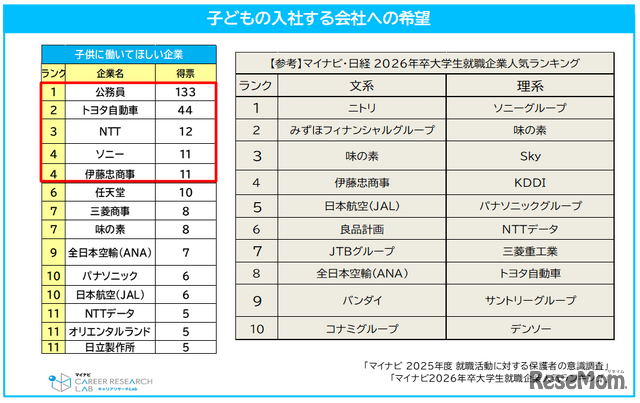Click the 子供に働いてほしい企業 blue table header

pyautogui.click(x=129, y=54)
